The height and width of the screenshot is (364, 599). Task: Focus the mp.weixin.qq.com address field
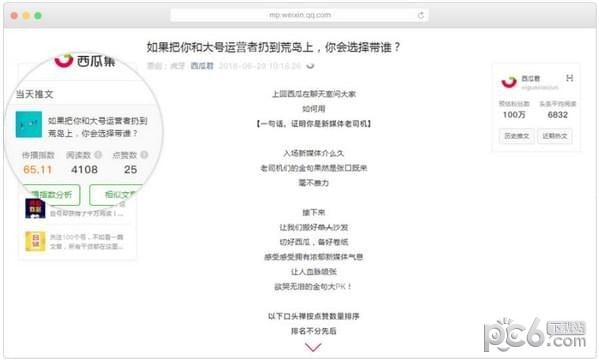(x=300, y=15)
